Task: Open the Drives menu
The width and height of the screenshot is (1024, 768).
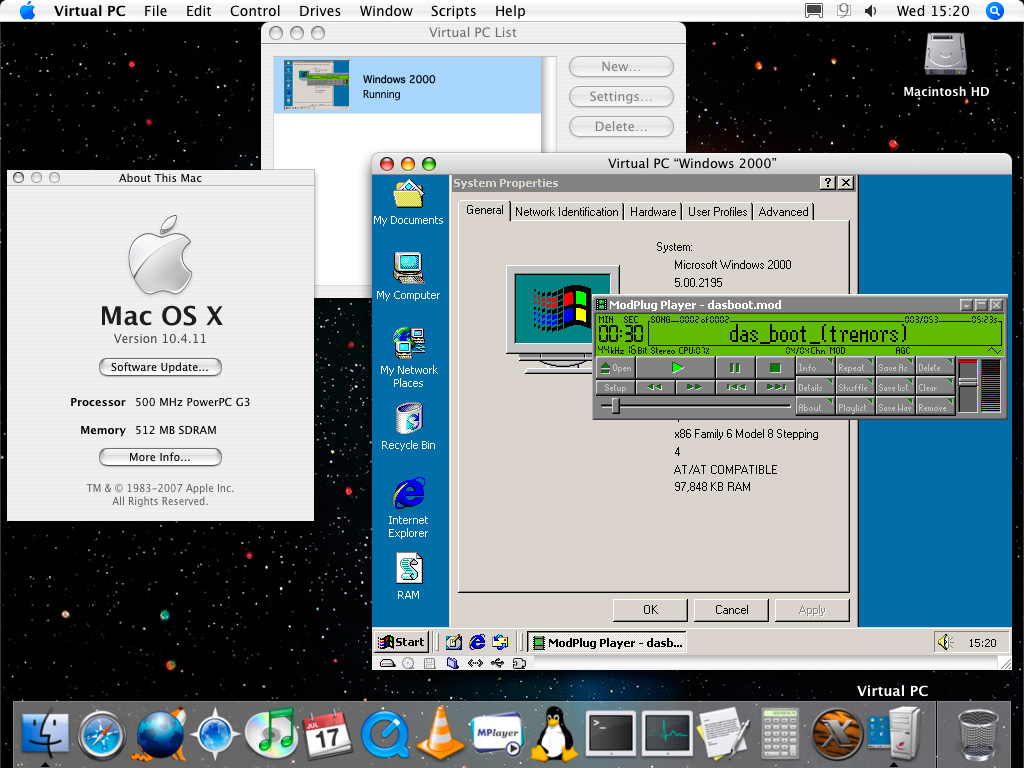Action: 319,11
